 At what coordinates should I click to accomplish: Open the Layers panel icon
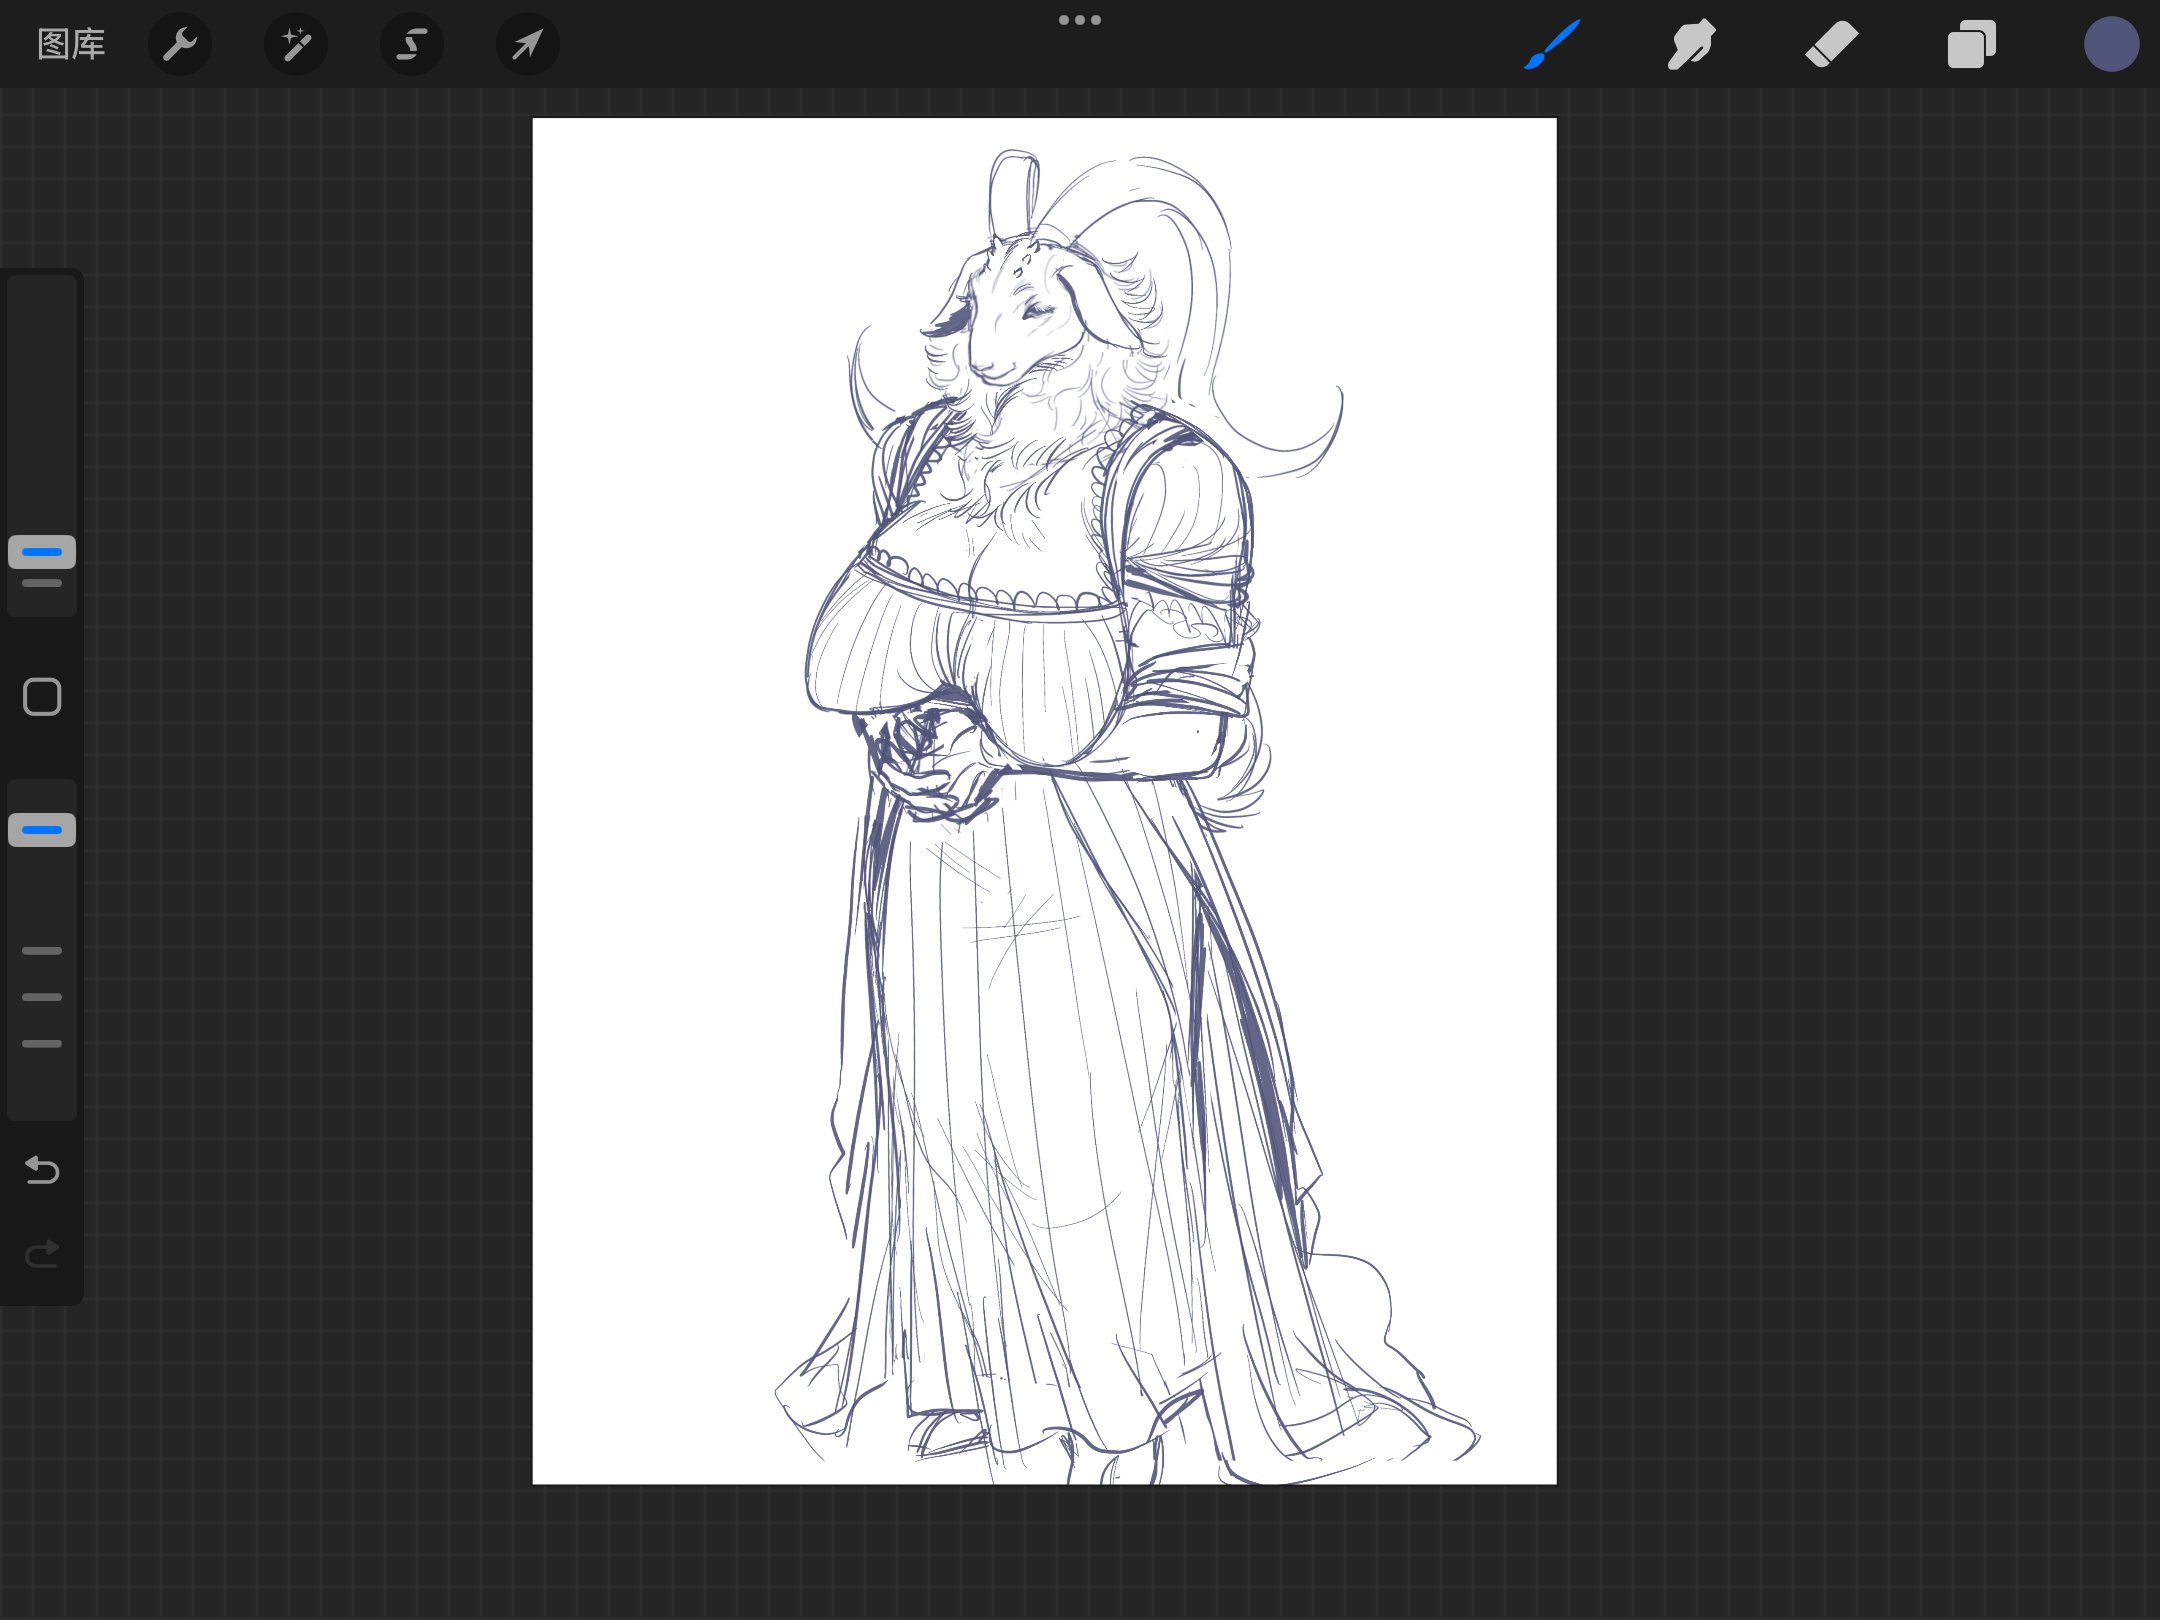1972,44
